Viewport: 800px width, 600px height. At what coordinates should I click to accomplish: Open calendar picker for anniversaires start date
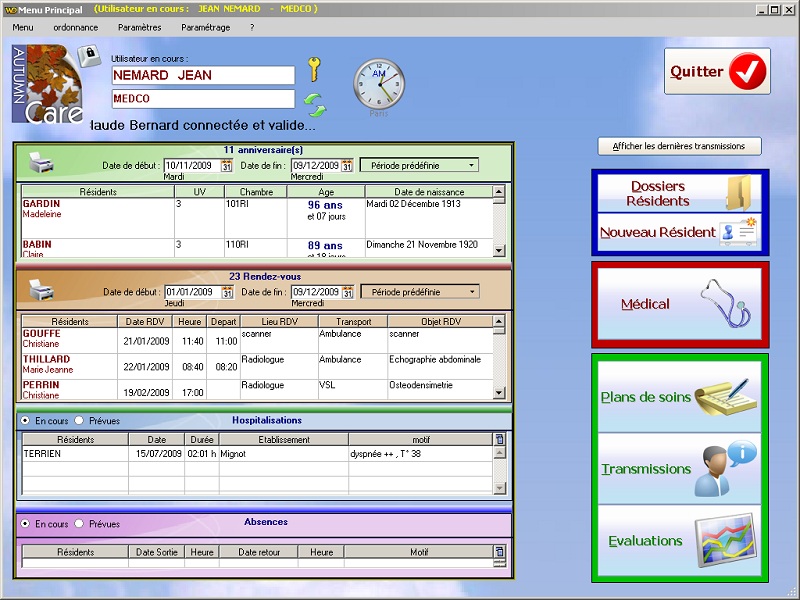pos(226,165)
